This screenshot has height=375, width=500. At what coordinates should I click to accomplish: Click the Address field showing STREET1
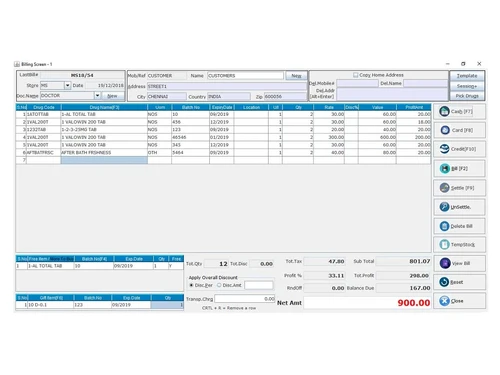pos(227,86)
